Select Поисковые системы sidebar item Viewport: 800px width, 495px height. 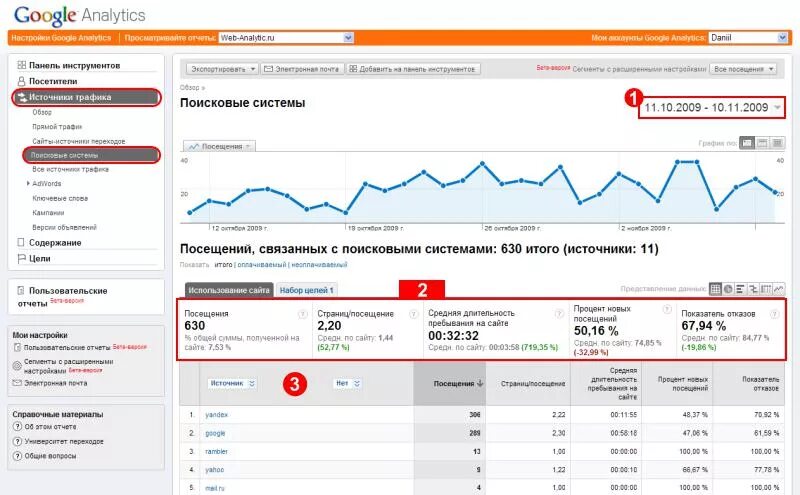coord(91,155)
